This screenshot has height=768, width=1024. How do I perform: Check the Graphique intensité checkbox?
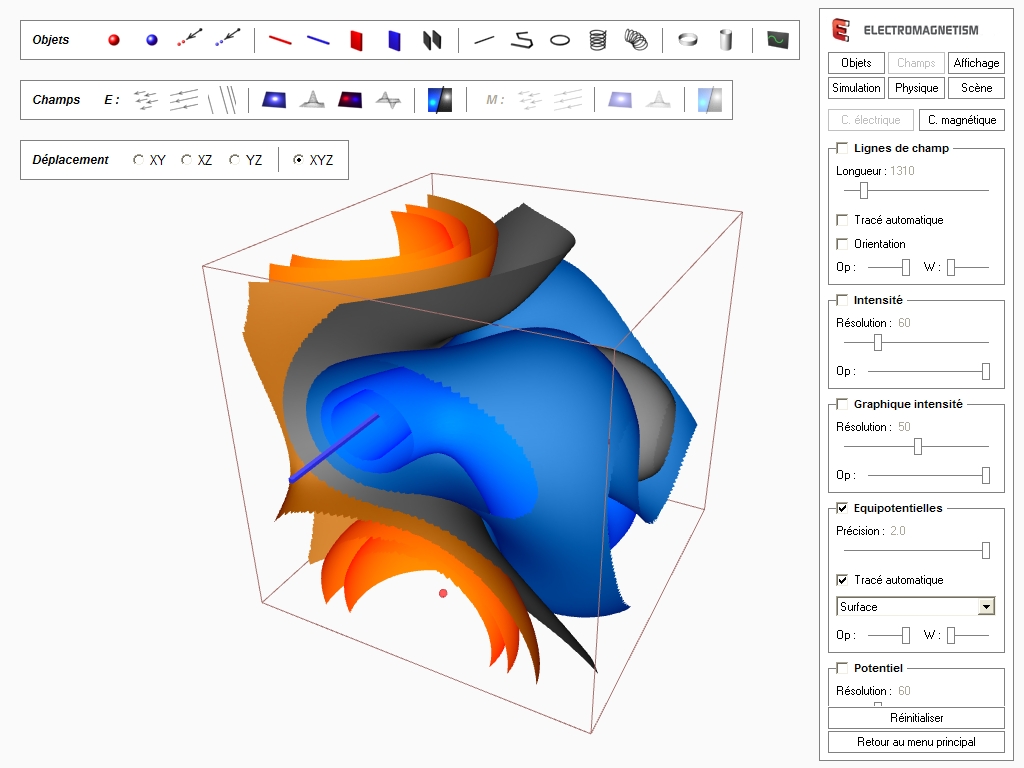842,404
